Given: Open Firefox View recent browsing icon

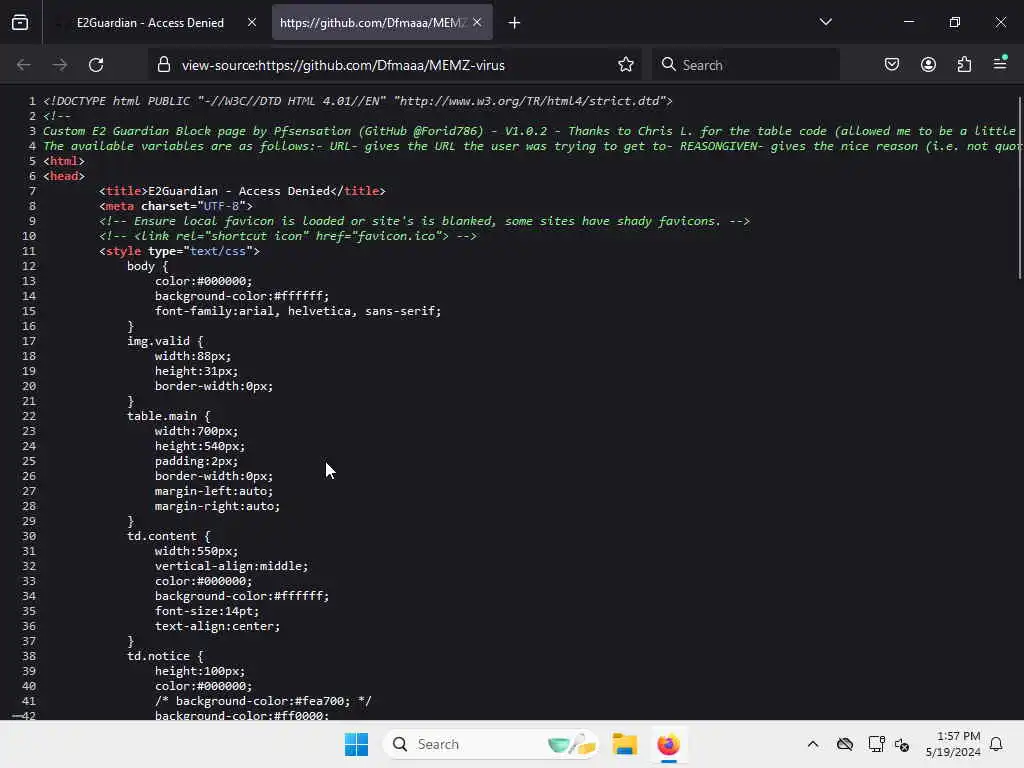Looking at the screenshot, I should 20,22.
